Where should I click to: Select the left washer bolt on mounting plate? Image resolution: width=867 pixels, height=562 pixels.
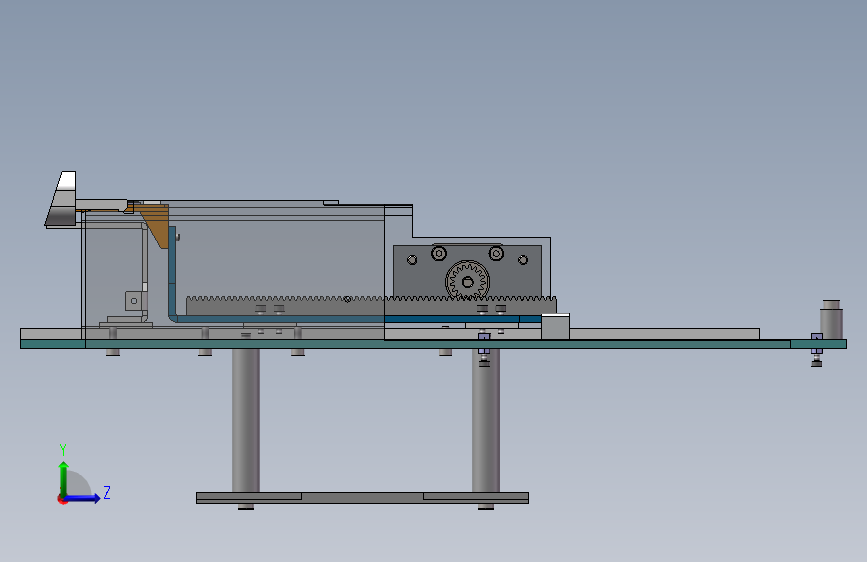(x=439, y=253)
